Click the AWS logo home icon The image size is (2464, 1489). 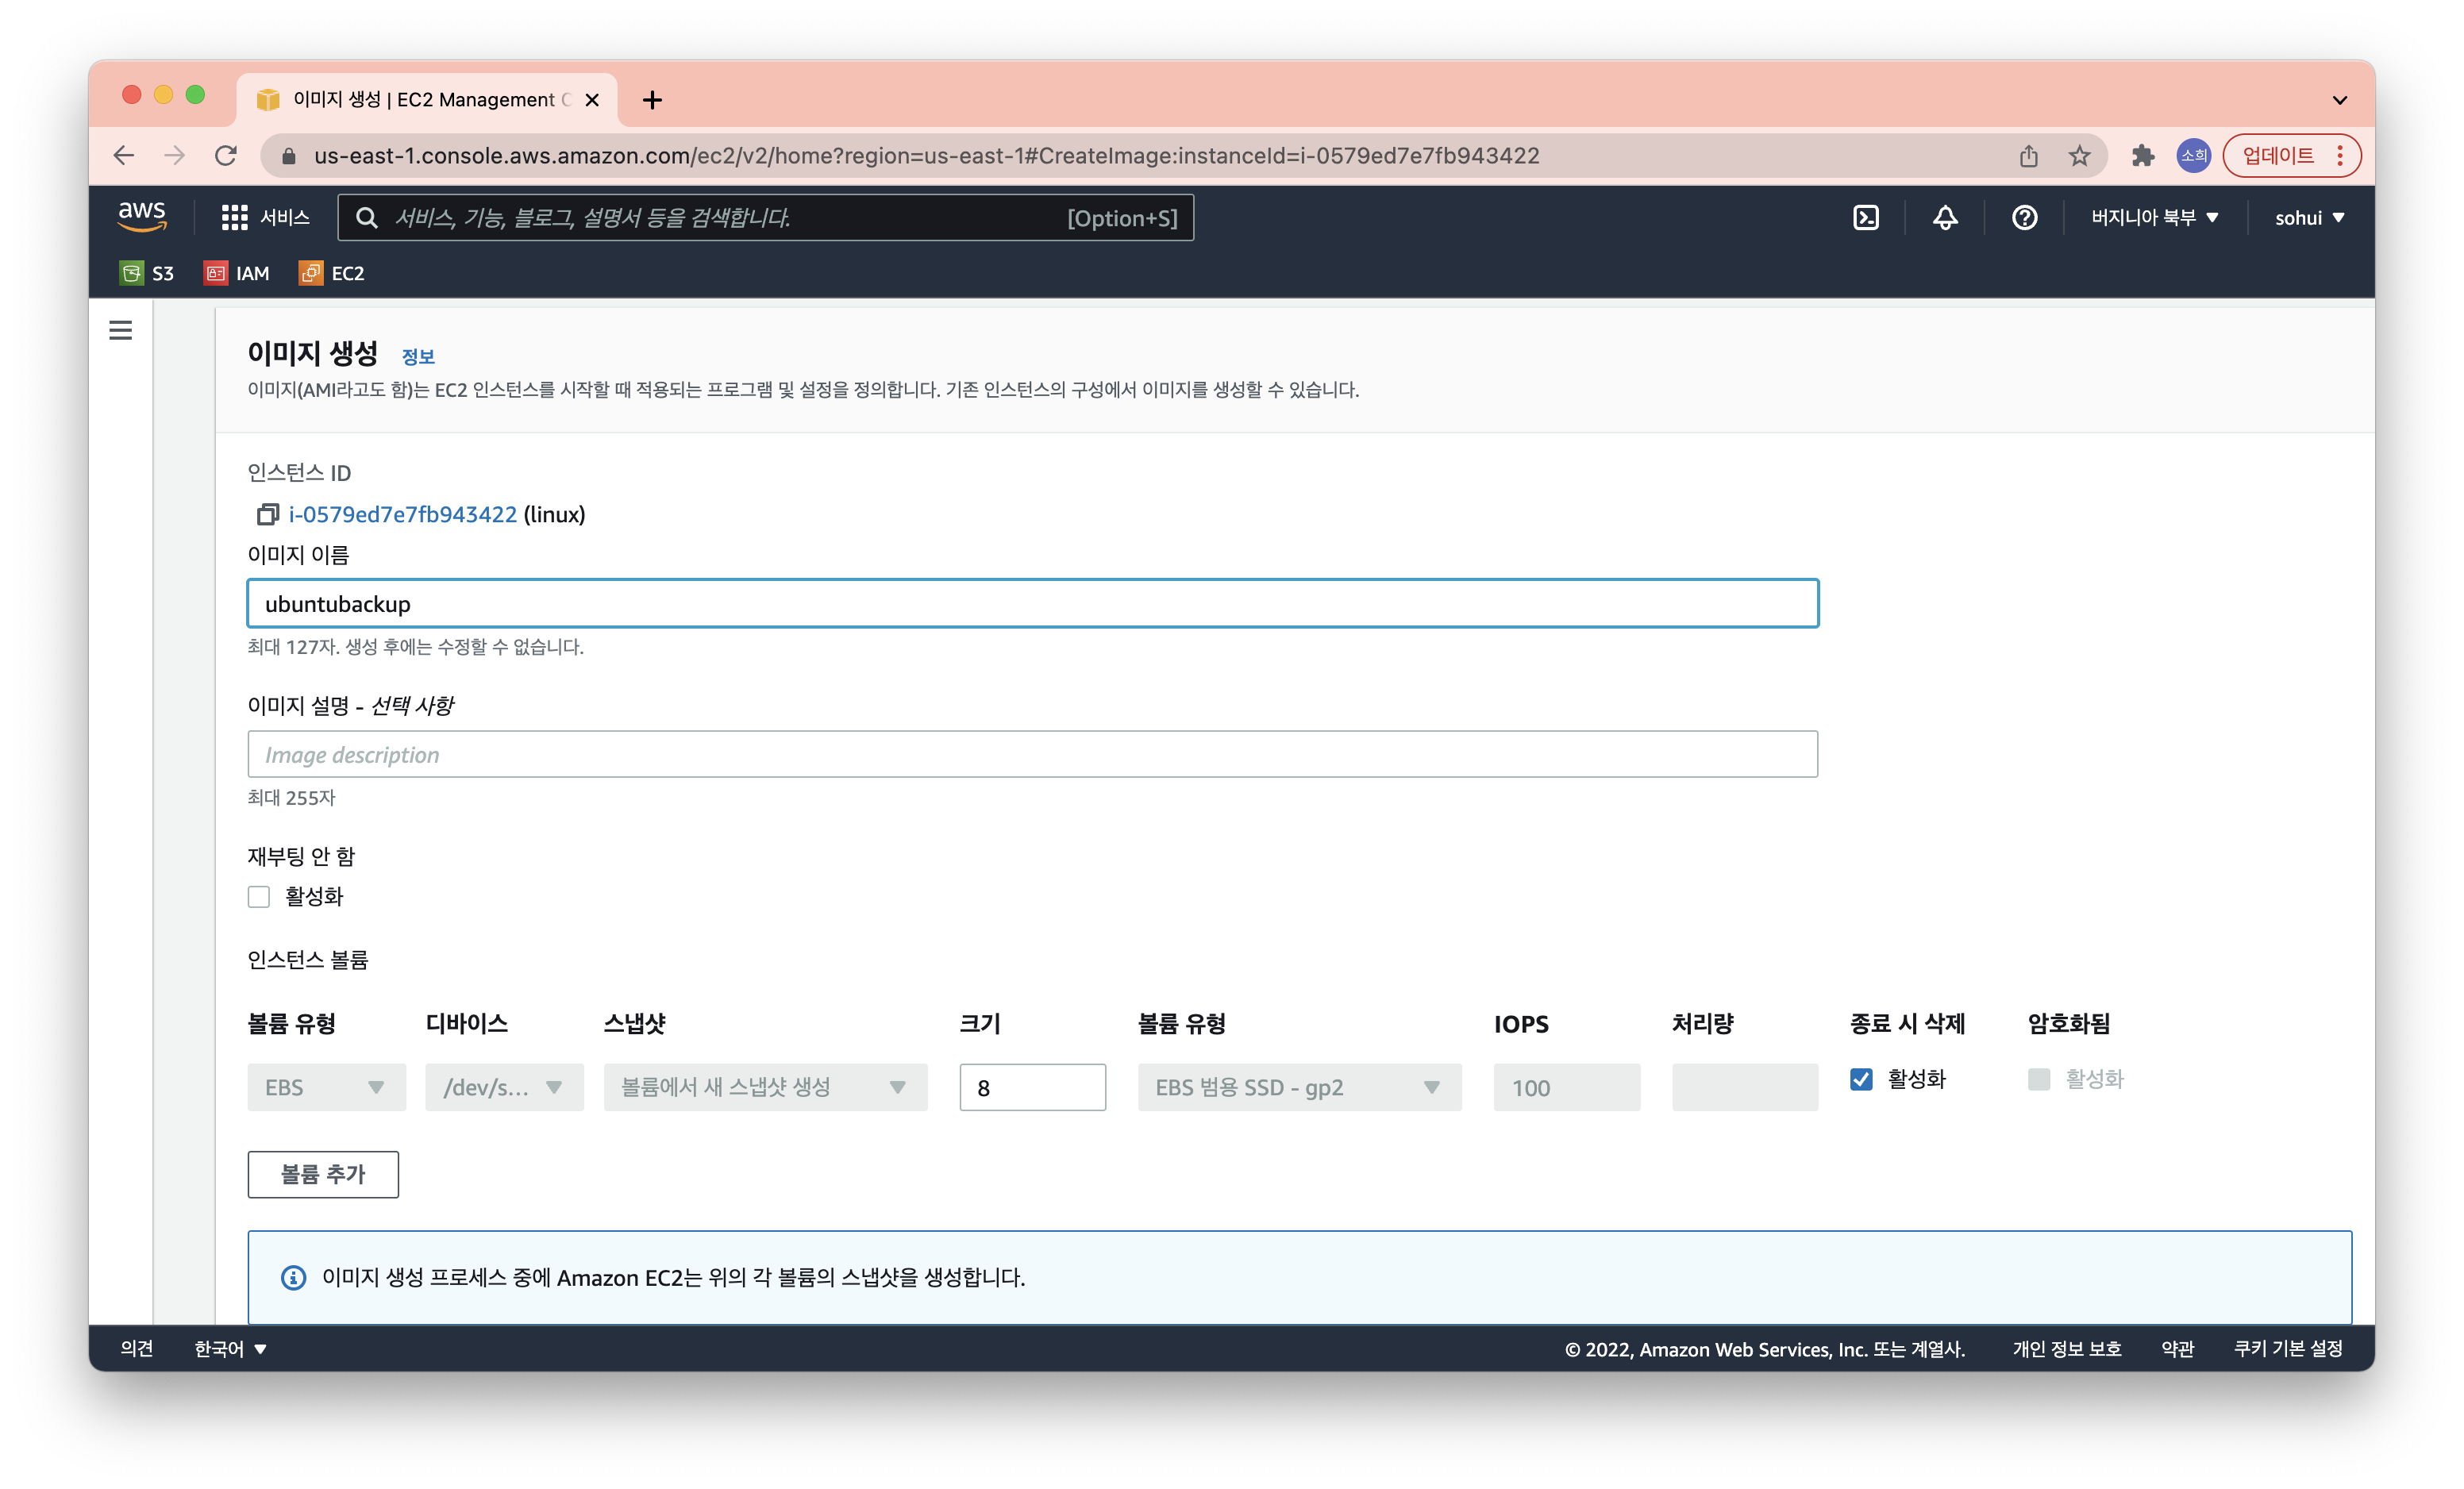142,217
